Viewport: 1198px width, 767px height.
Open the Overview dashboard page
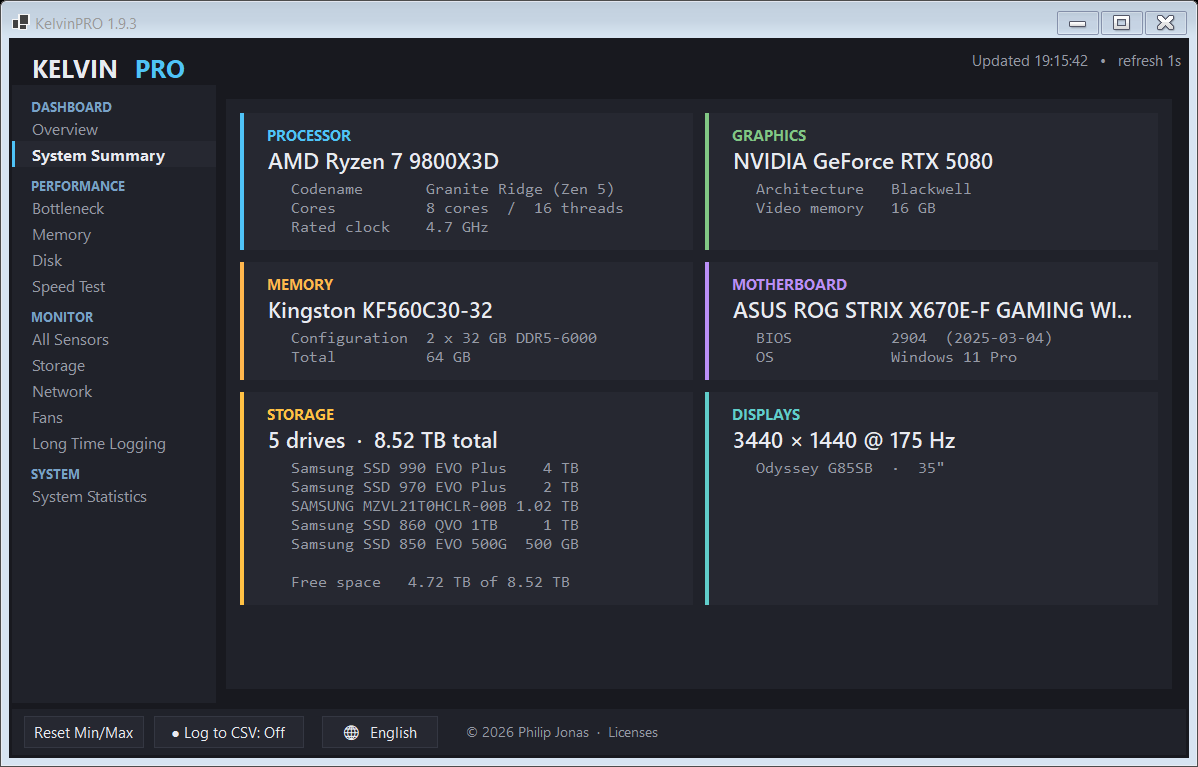coord(65,130)
